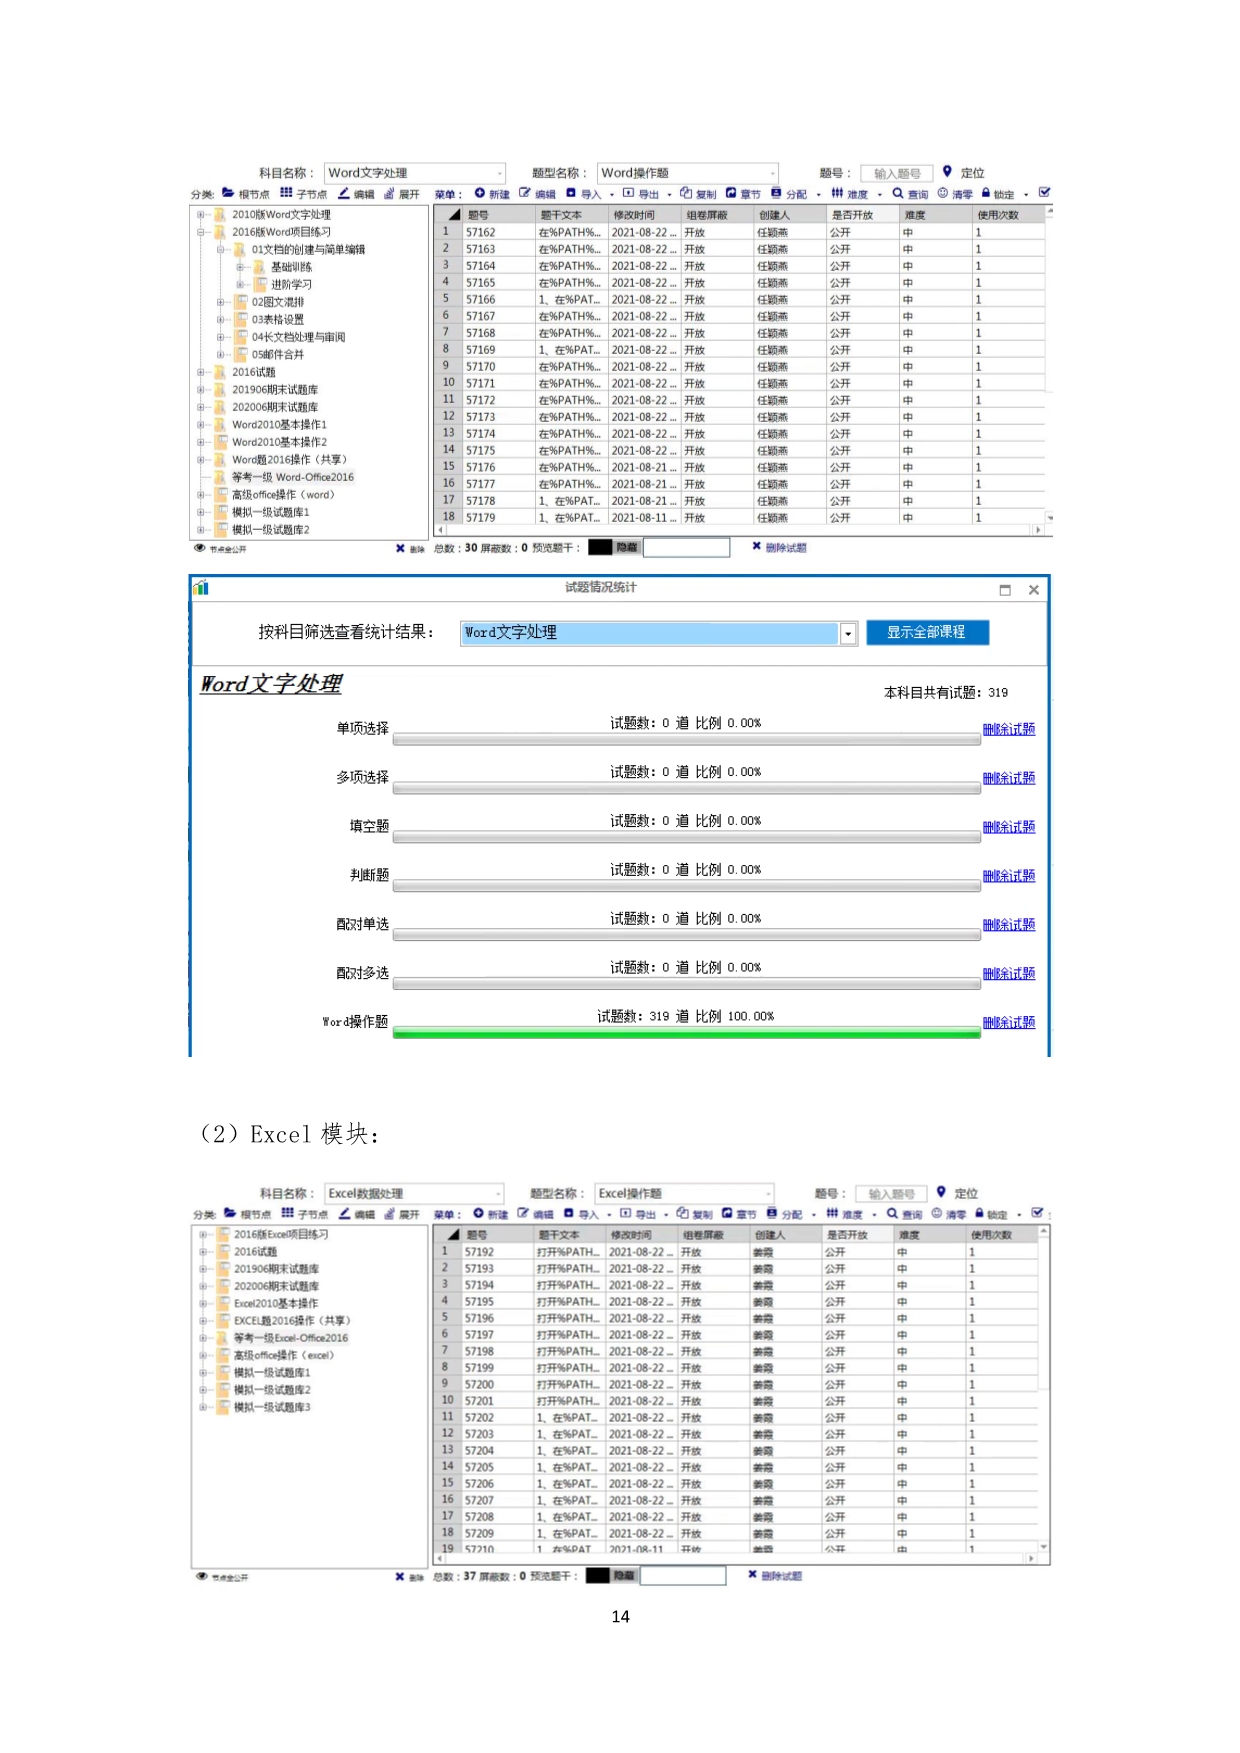Open the 难度 dropdown in the Excel question bank toolbar

(874, 1214)
